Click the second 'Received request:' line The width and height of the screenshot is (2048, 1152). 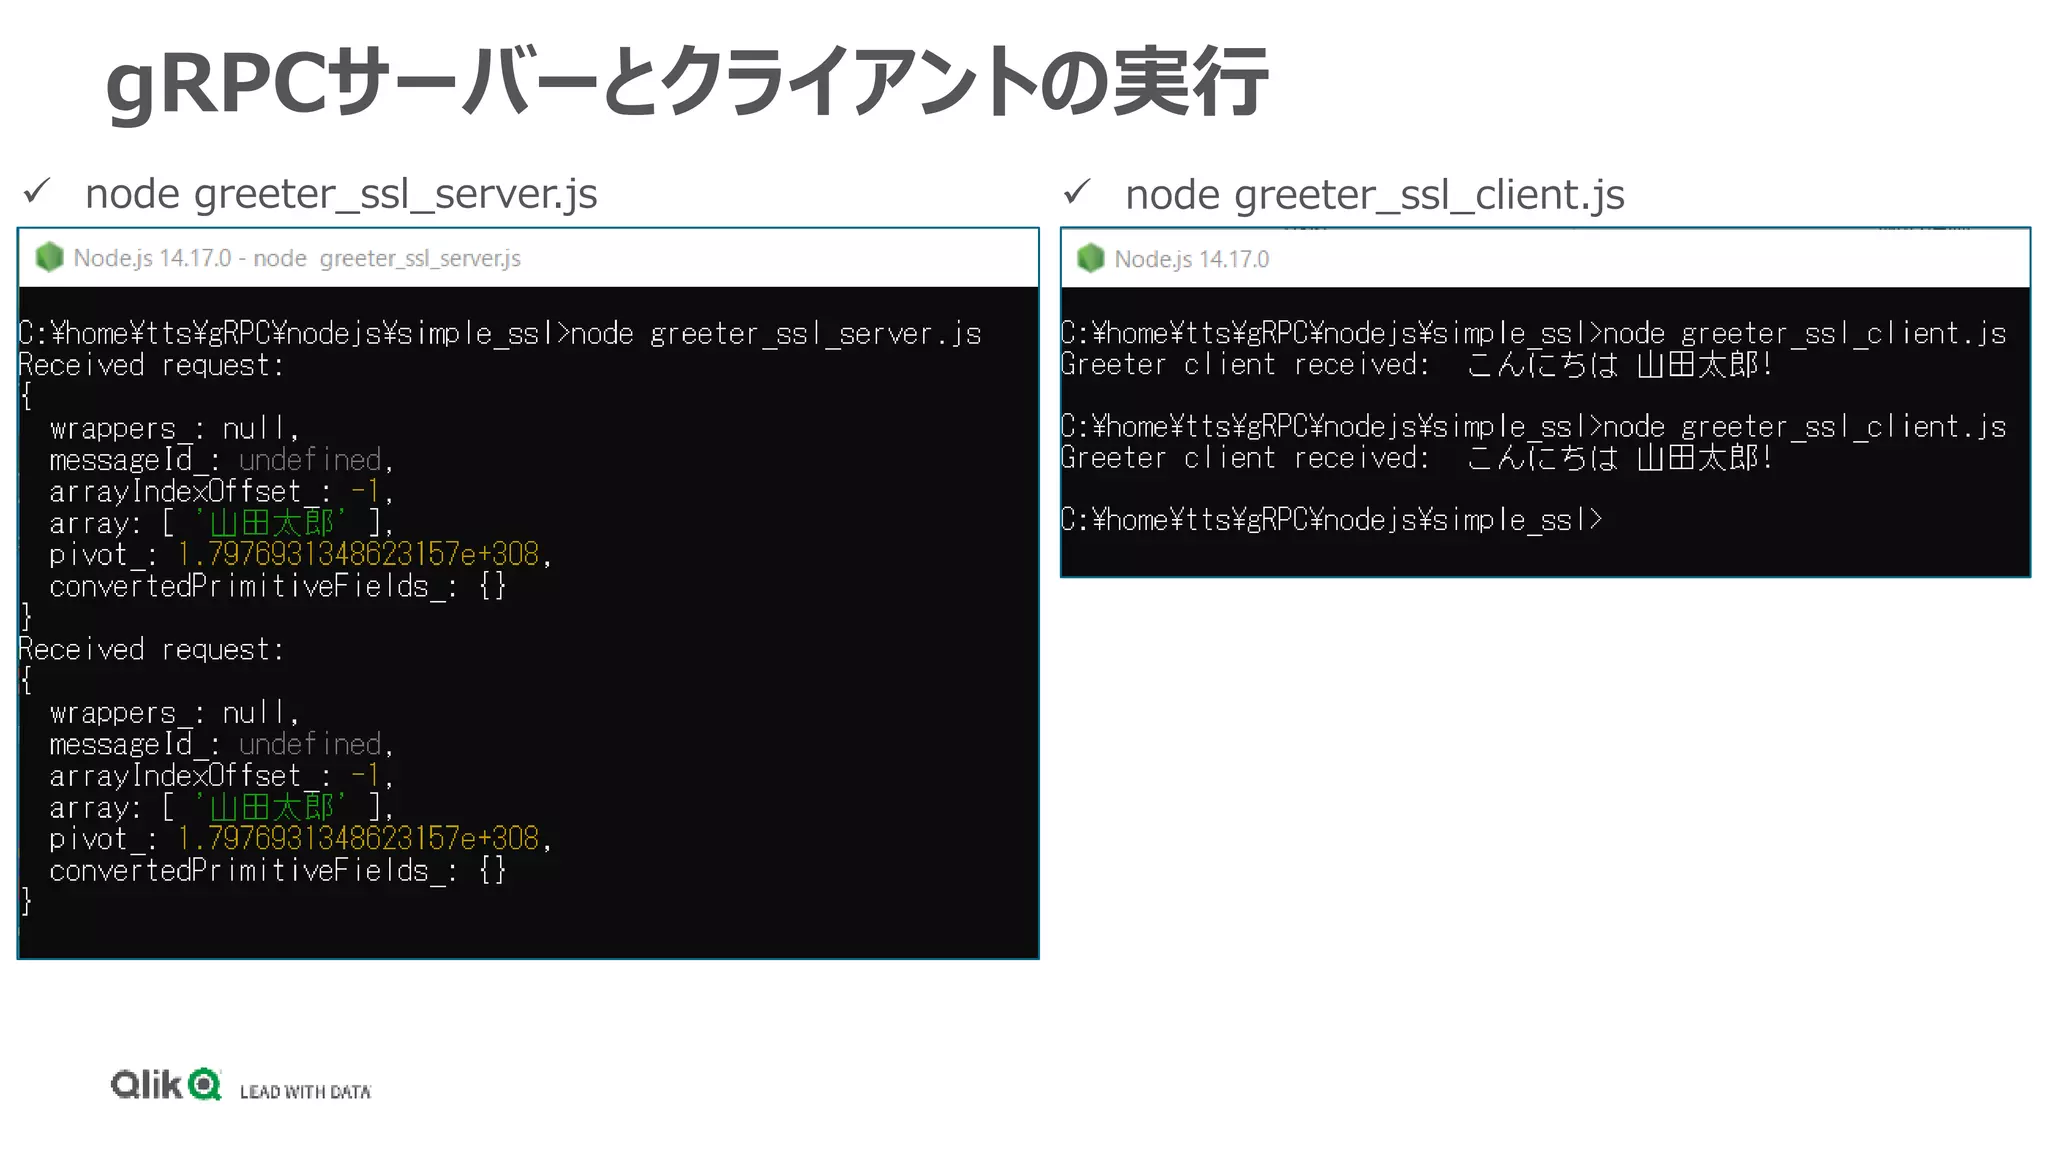tap(151, 649)
